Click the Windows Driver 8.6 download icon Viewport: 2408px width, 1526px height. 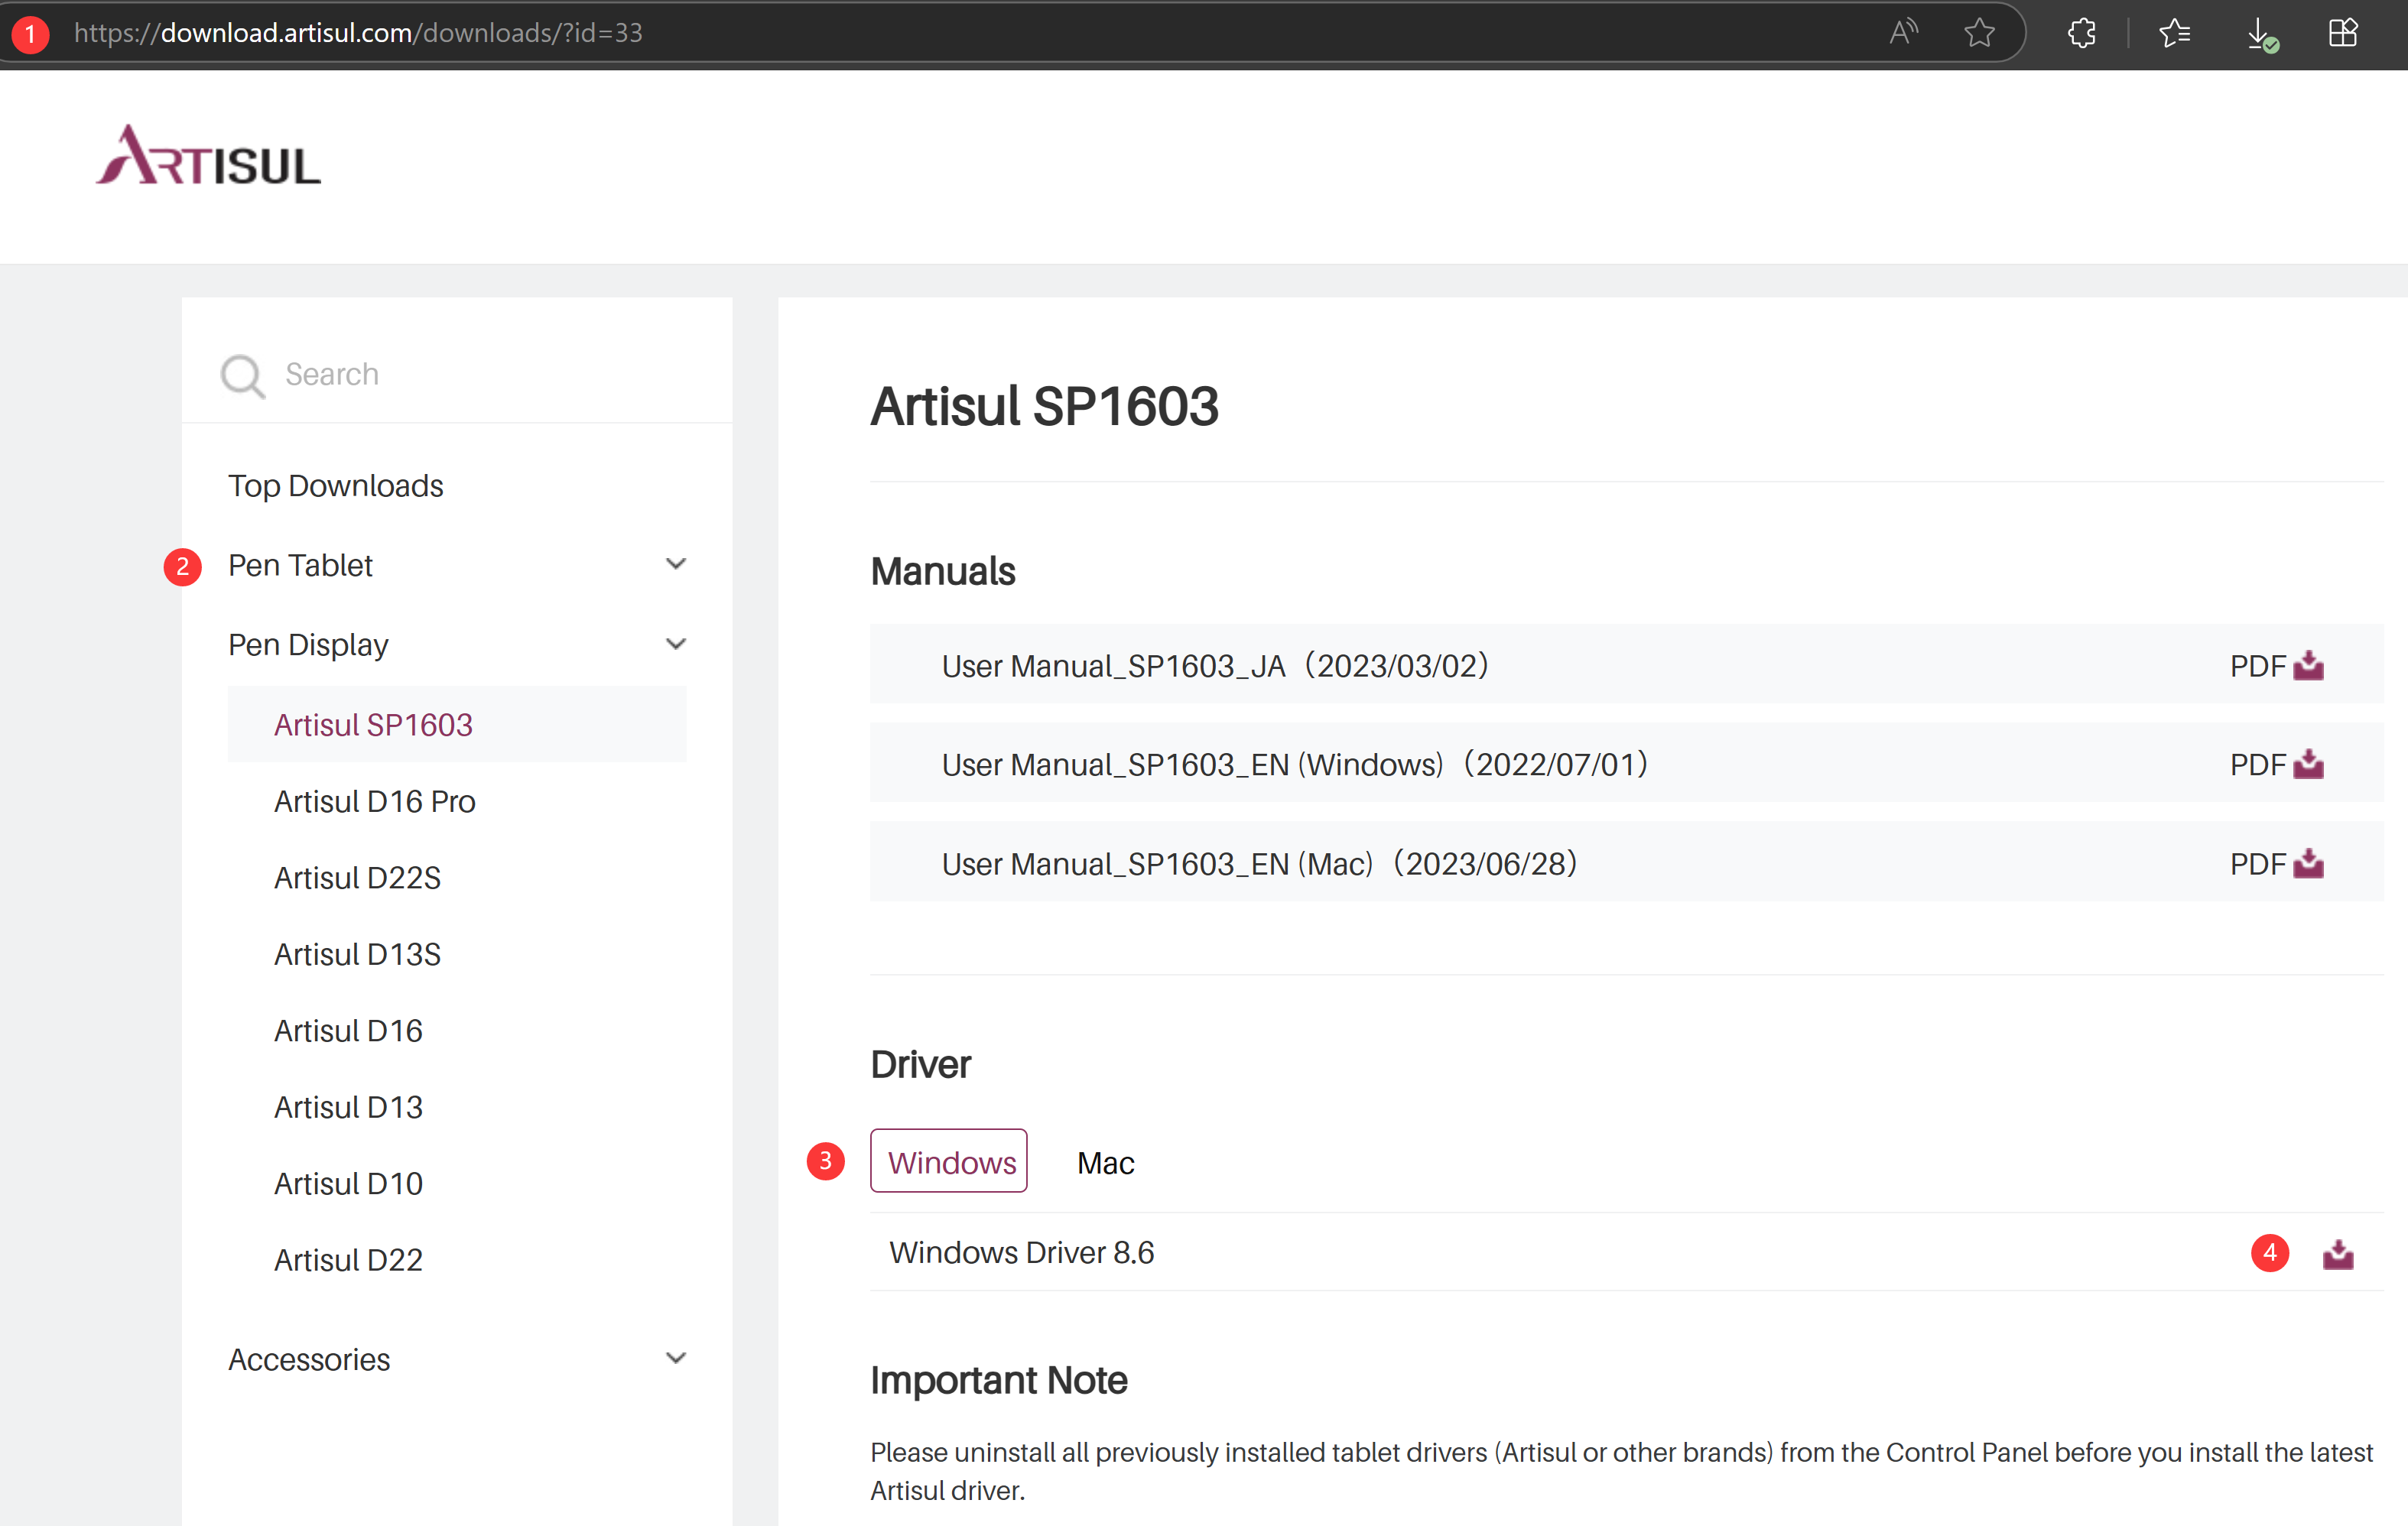click(2337, 1253)
